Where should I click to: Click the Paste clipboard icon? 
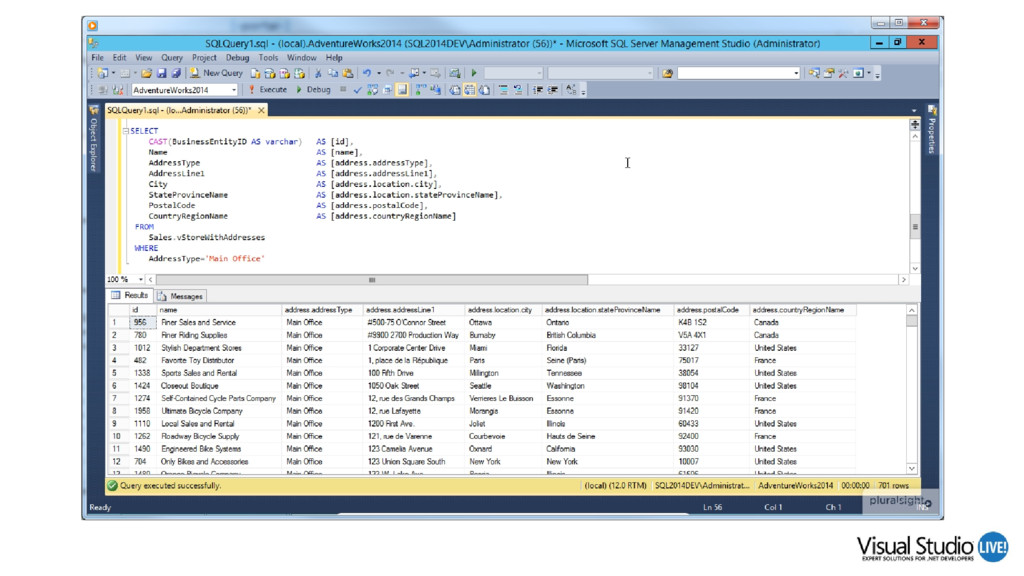point(348,73)
